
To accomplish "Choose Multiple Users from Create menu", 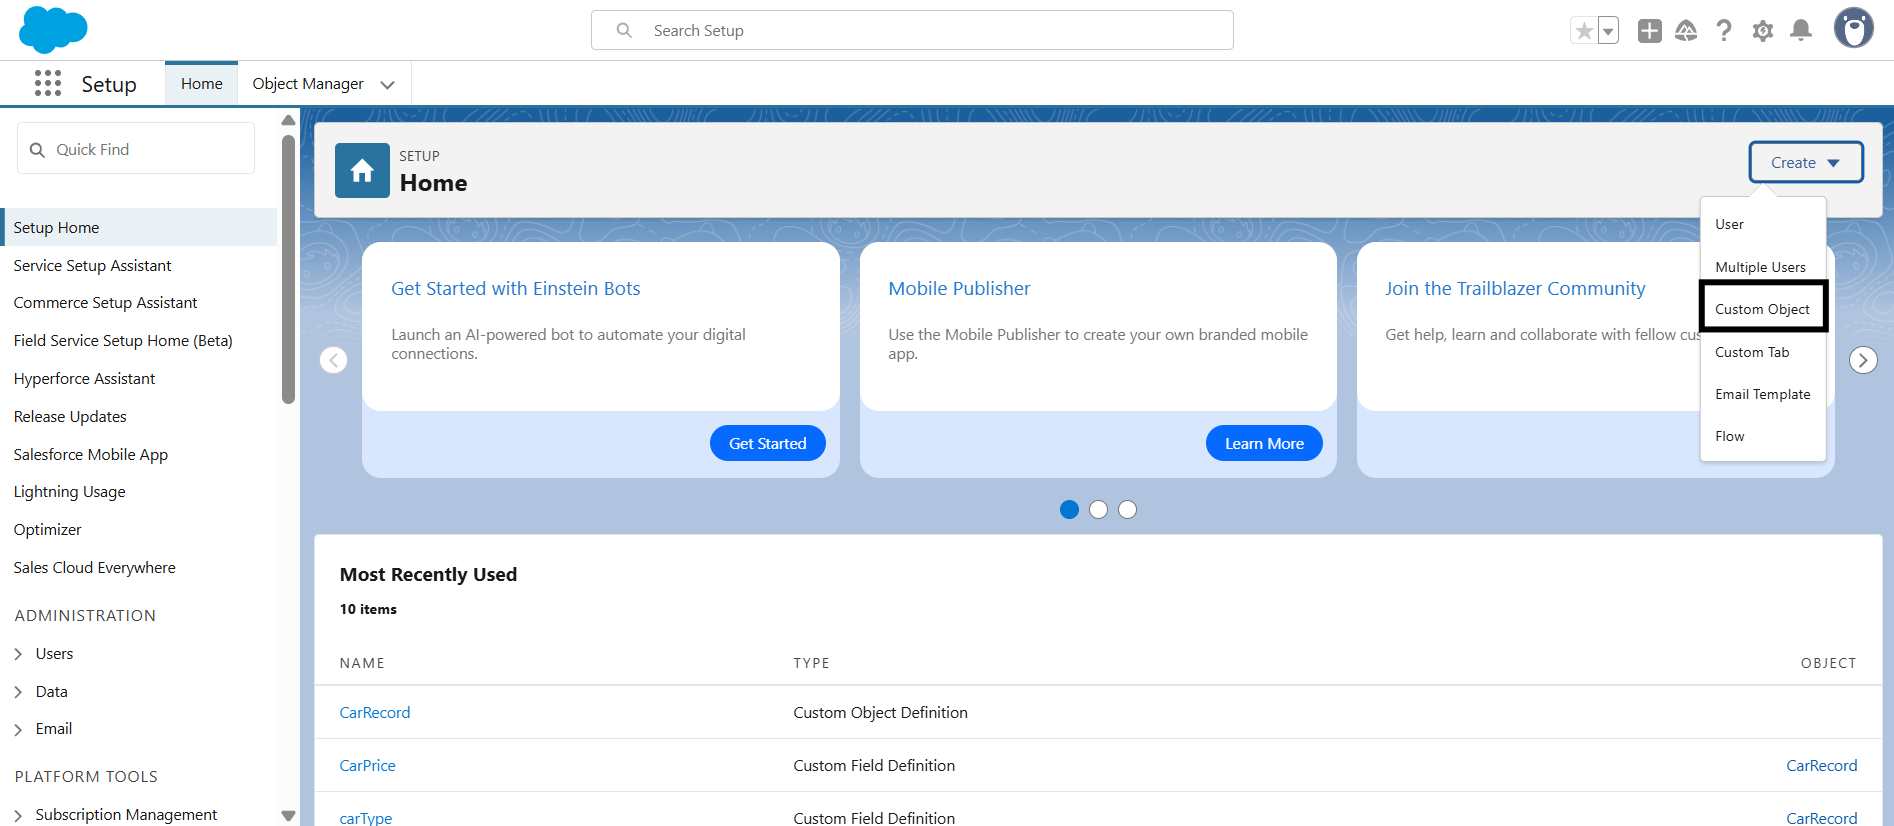I will point(1763,267).
